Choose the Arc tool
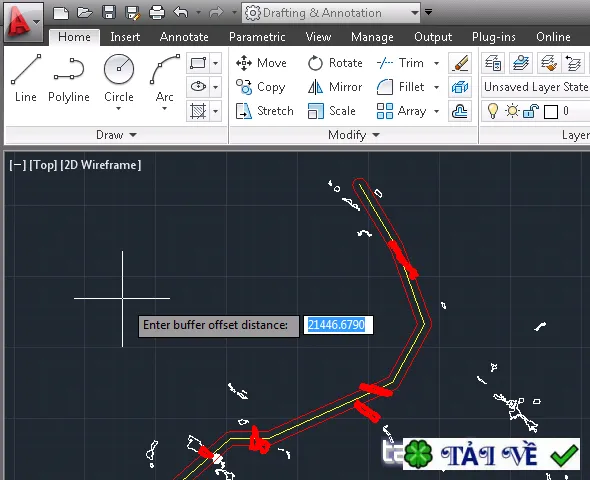The height and width of the screenshot is (480, 590). point(164,82)
